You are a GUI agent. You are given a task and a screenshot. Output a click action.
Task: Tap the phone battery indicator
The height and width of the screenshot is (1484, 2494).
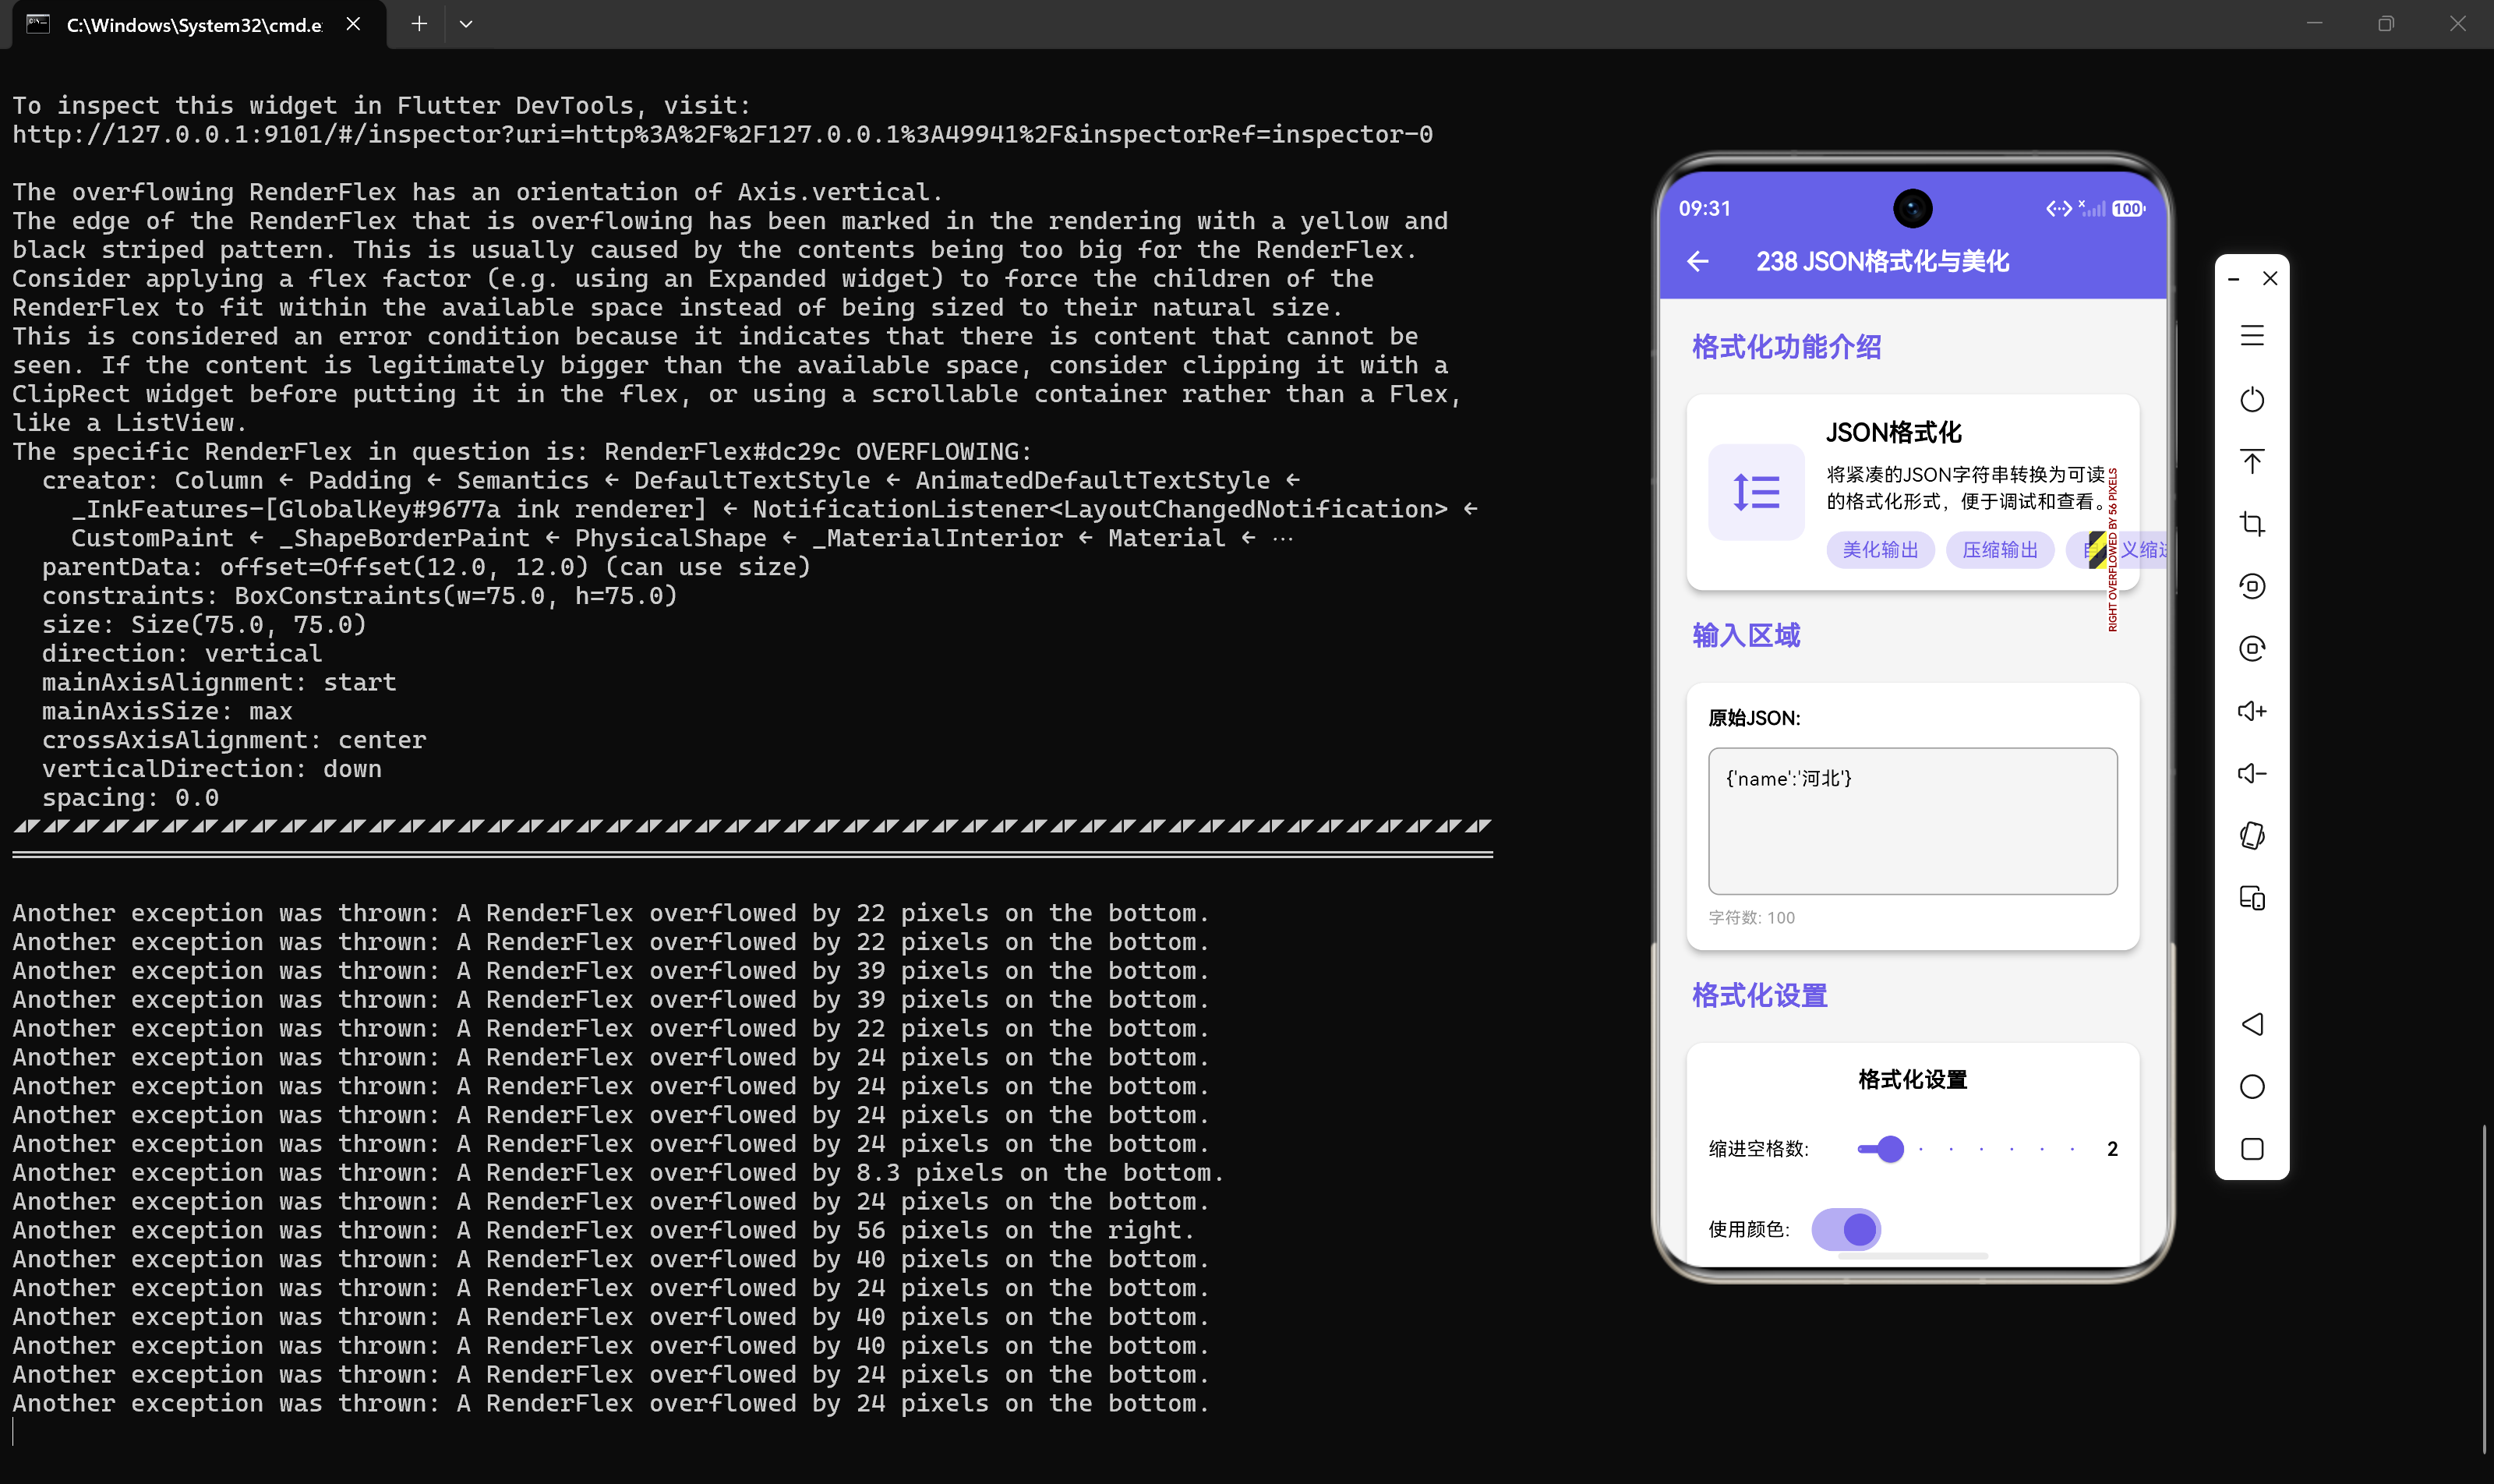click(x=2128, y=209)
